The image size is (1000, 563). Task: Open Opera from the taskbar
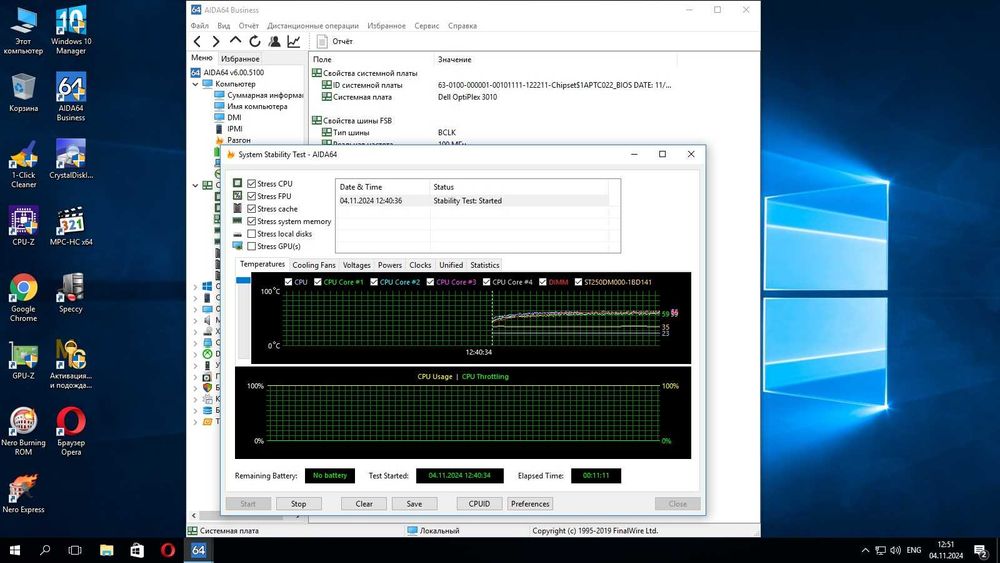[168, 550]
